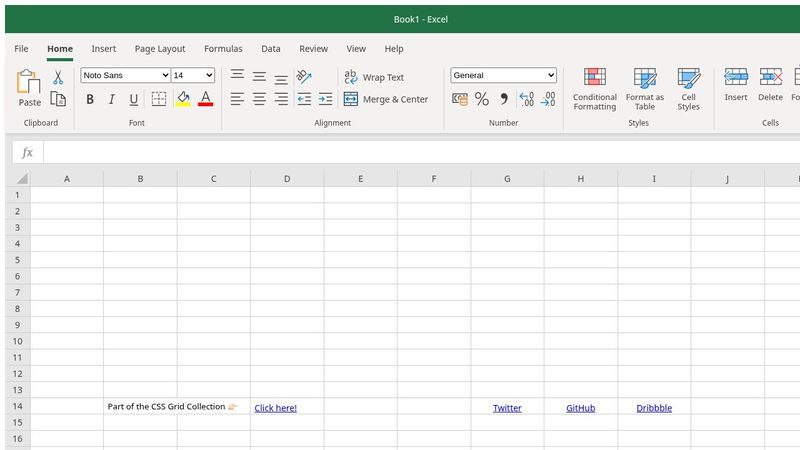Pick the yellow fill color swatch
This screenshot has width=800, height=450.
pyautogui.click(x=182, y=99)
